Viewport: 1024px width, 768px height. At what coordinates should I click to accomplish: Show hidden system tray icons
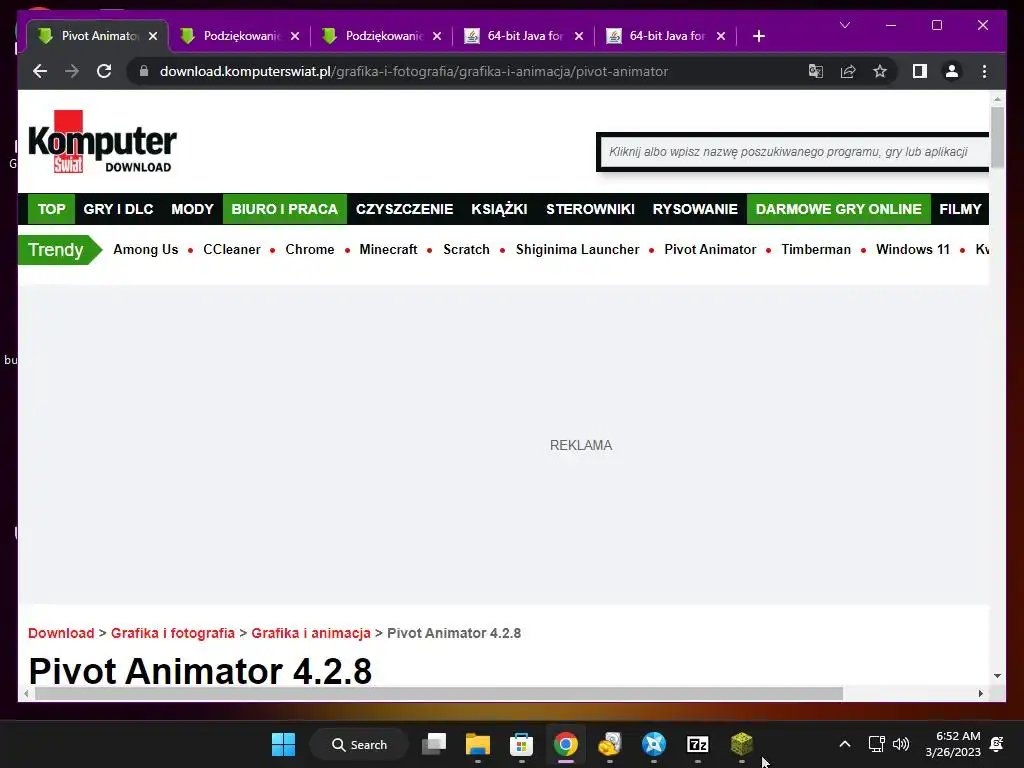tap(844, 744)
